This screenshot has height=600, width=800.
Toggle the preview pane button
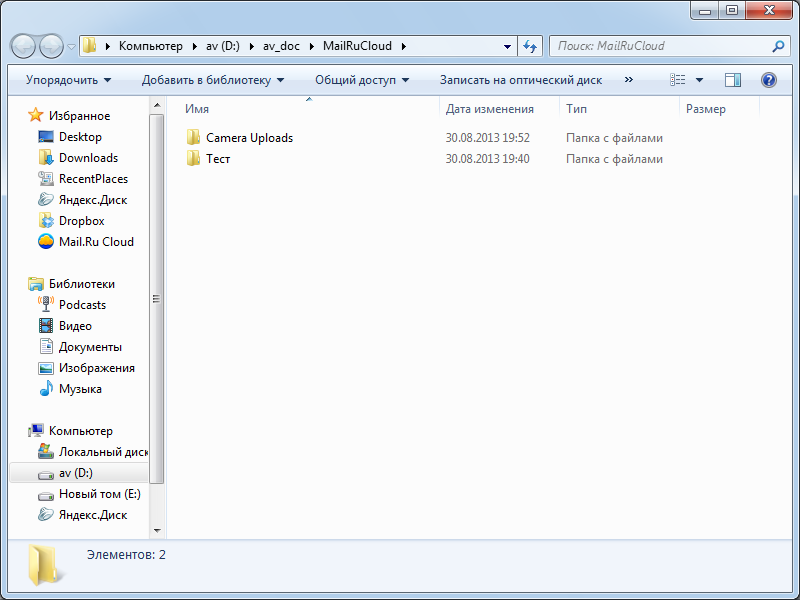[x=733, y=80]
